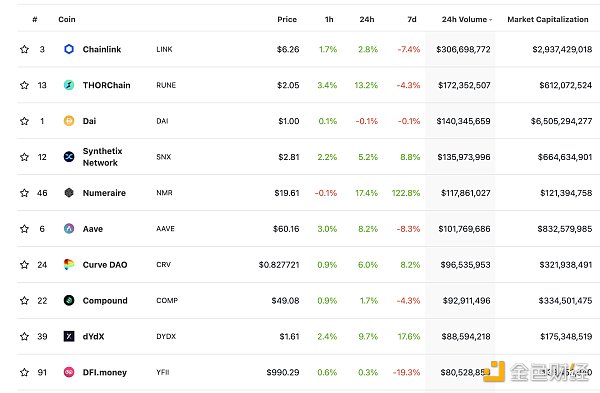Sort by 24h Volume column header
Viewport: 600px width, 393px height.
[x=466, y=19]
